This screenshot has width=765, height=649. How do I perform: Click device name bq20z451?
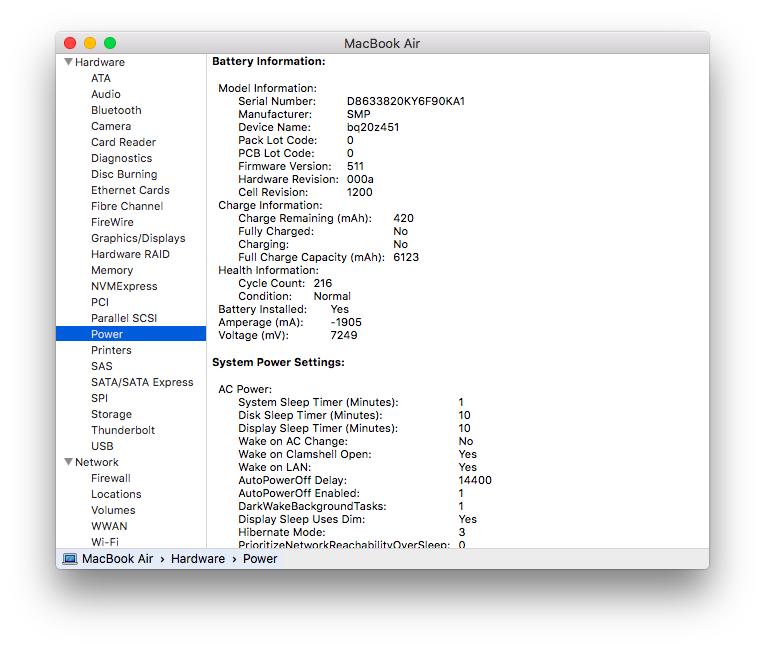[x=373, y=127]
